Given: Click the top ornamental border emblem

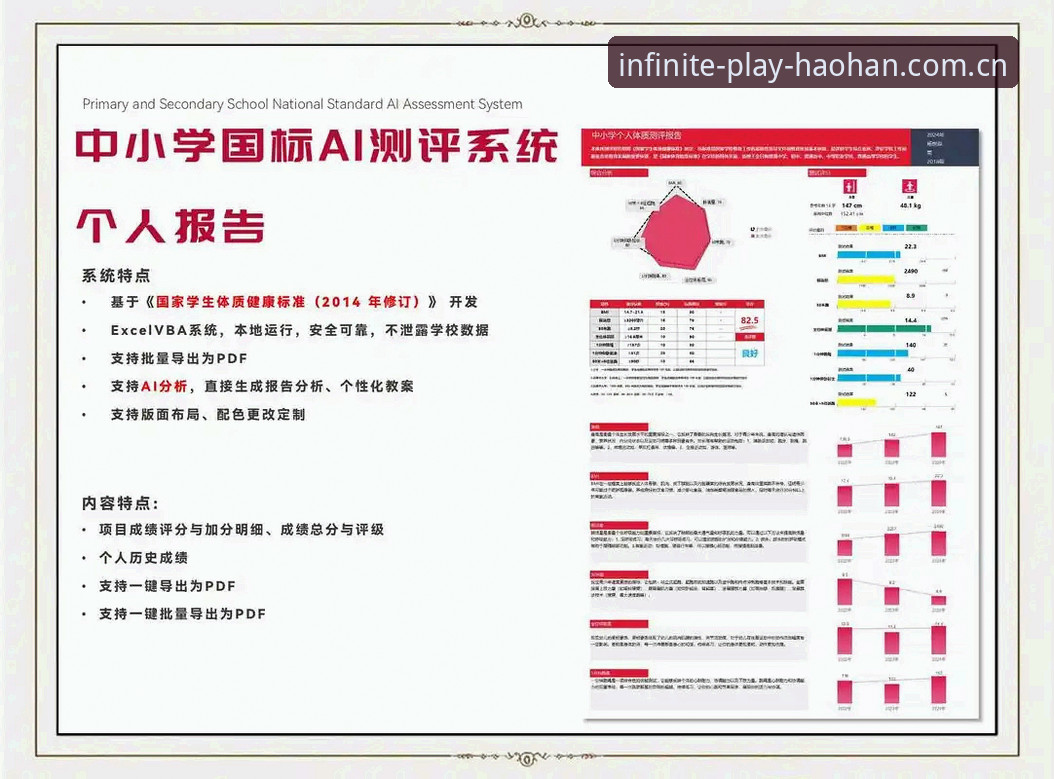Looking at the screenshot, I should click(527, 22).
